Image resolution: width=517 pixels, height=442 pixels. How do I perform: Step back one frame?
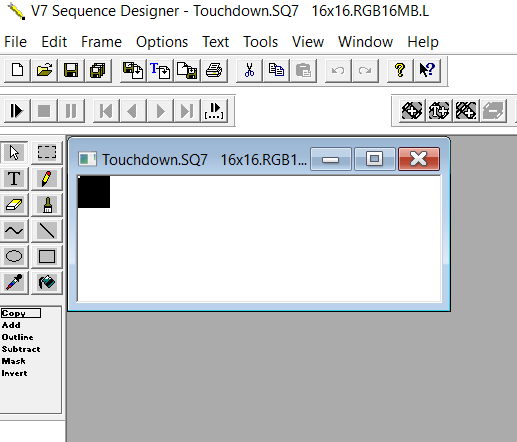tap(133, 111)
